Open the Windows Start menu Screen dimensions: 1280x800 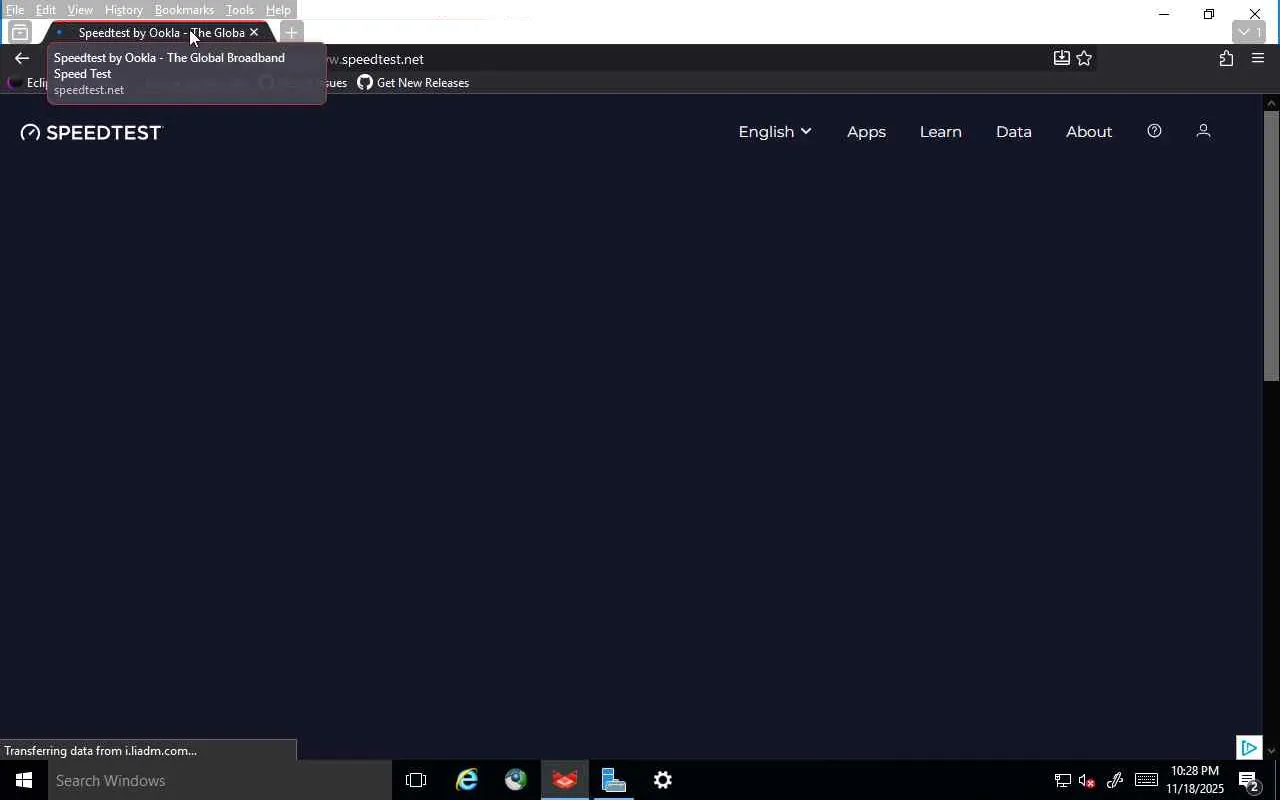tap(24, 780)
